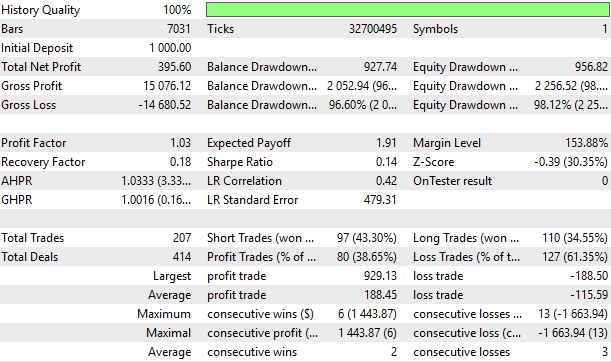Viewport: 611px width, 362px height.
Task: Select the Expected Payoff value 1.91
Action: point(386,143)
